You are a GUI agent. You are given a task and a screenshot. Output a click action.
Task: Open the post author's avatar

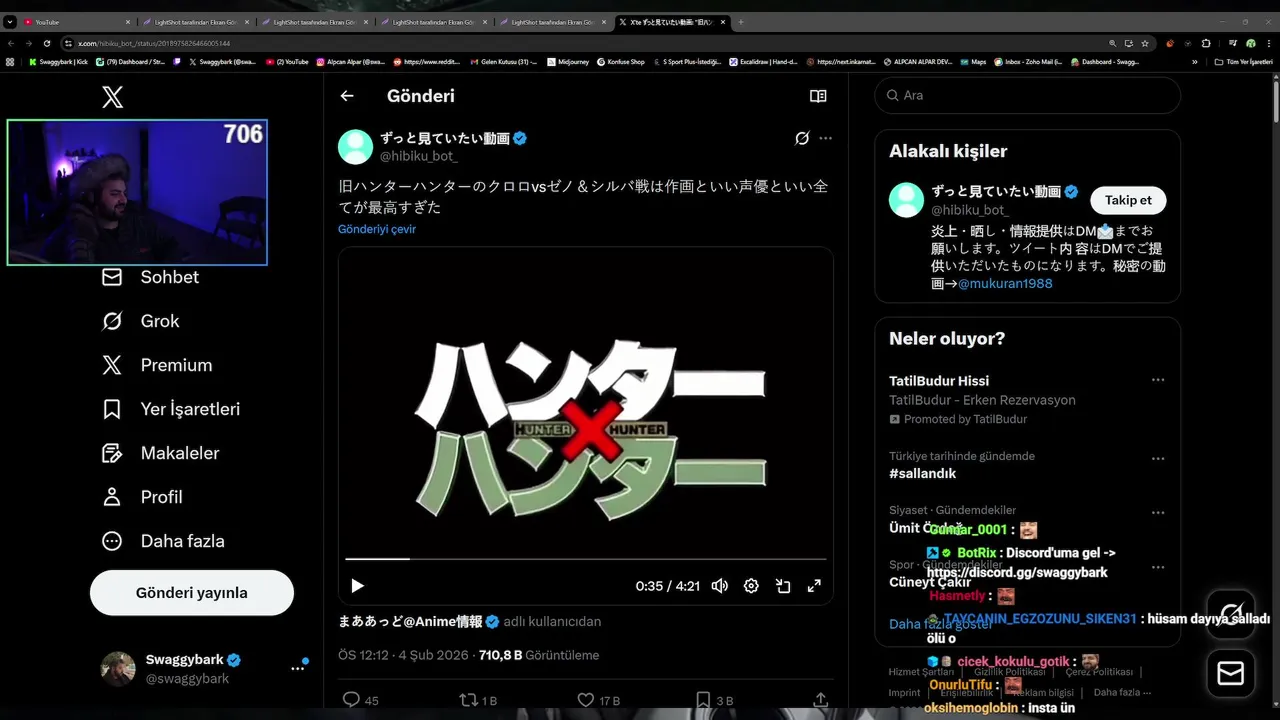[x=355, y=146]
